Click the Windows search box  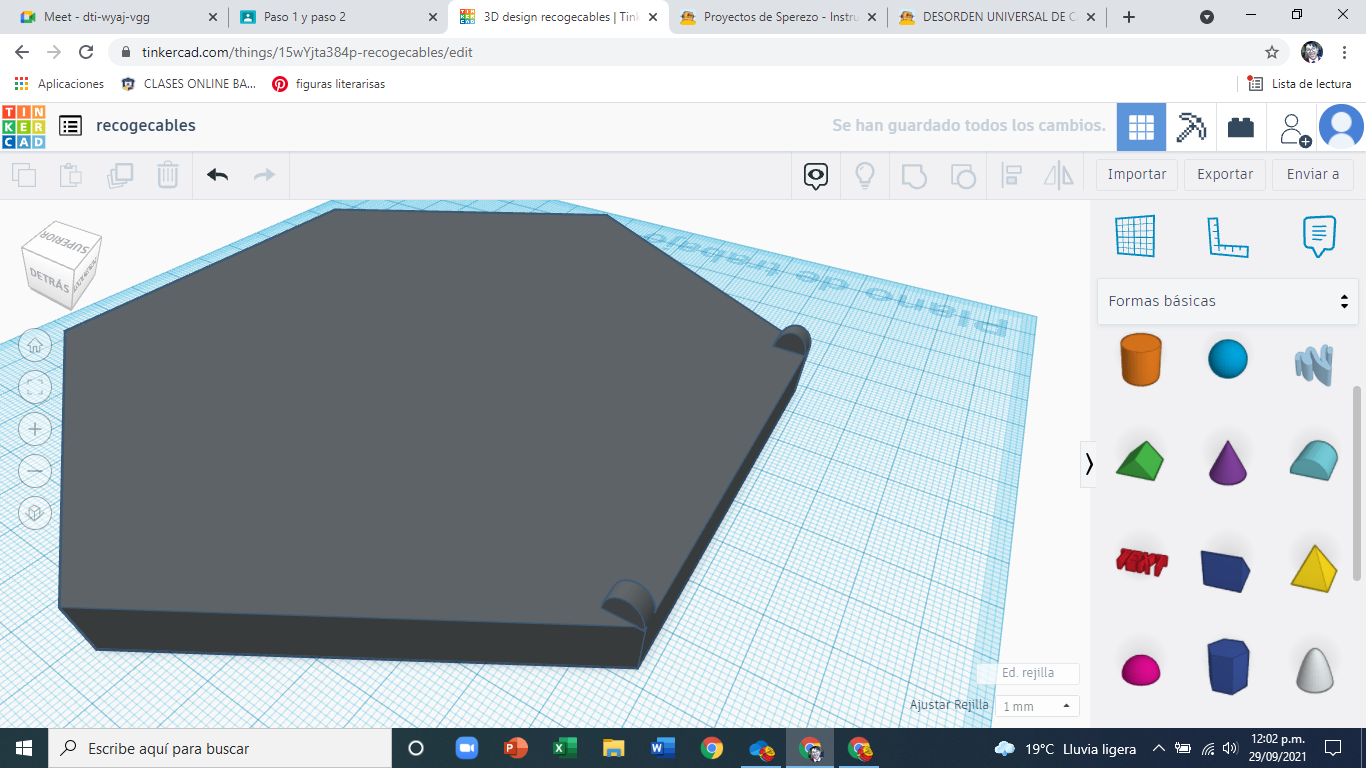219,748
